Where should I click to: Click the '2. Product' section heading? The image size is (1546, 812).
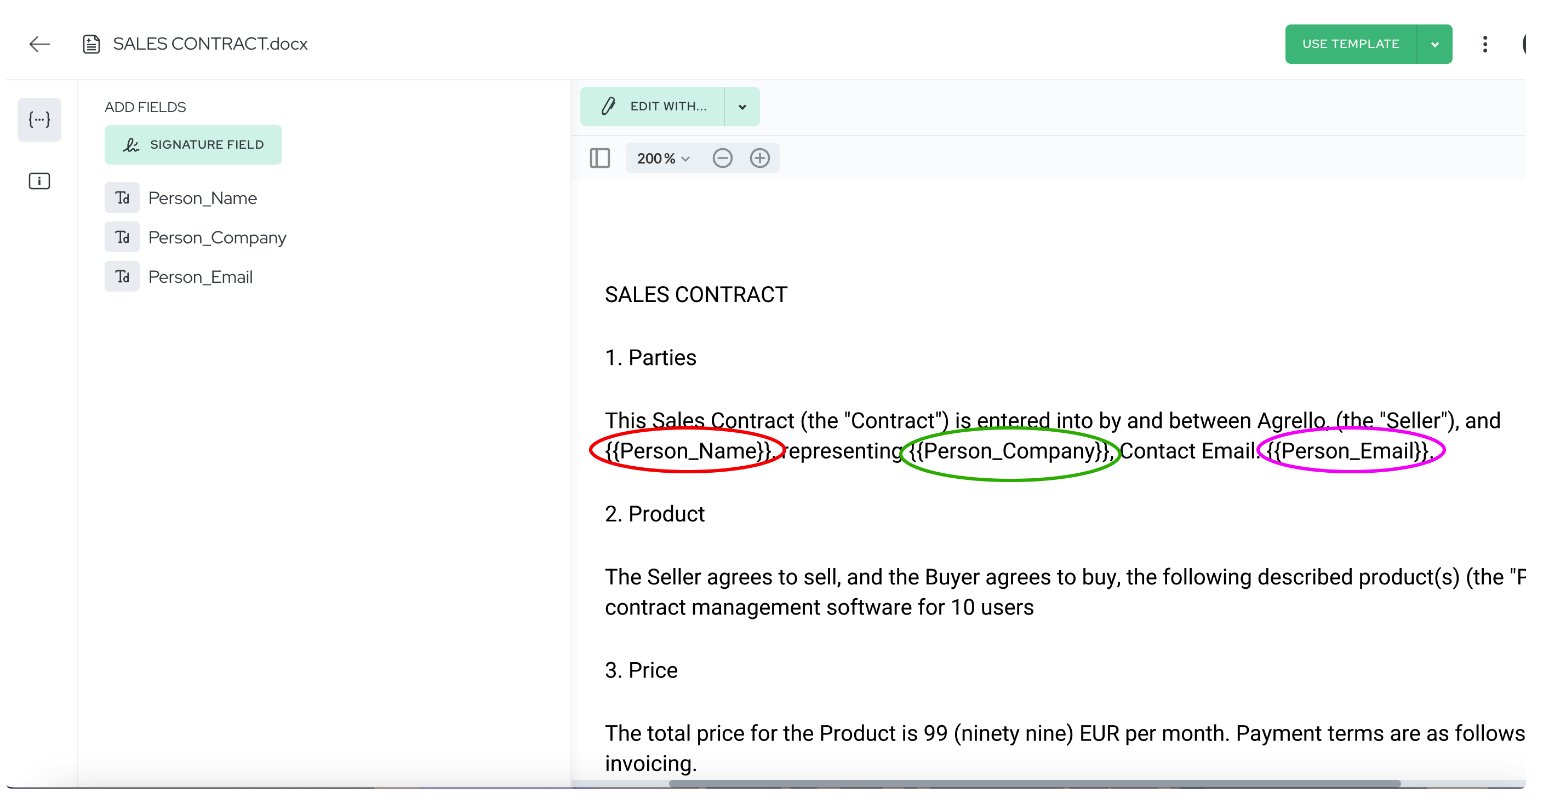pyautogui.click(x=655, y=514)
